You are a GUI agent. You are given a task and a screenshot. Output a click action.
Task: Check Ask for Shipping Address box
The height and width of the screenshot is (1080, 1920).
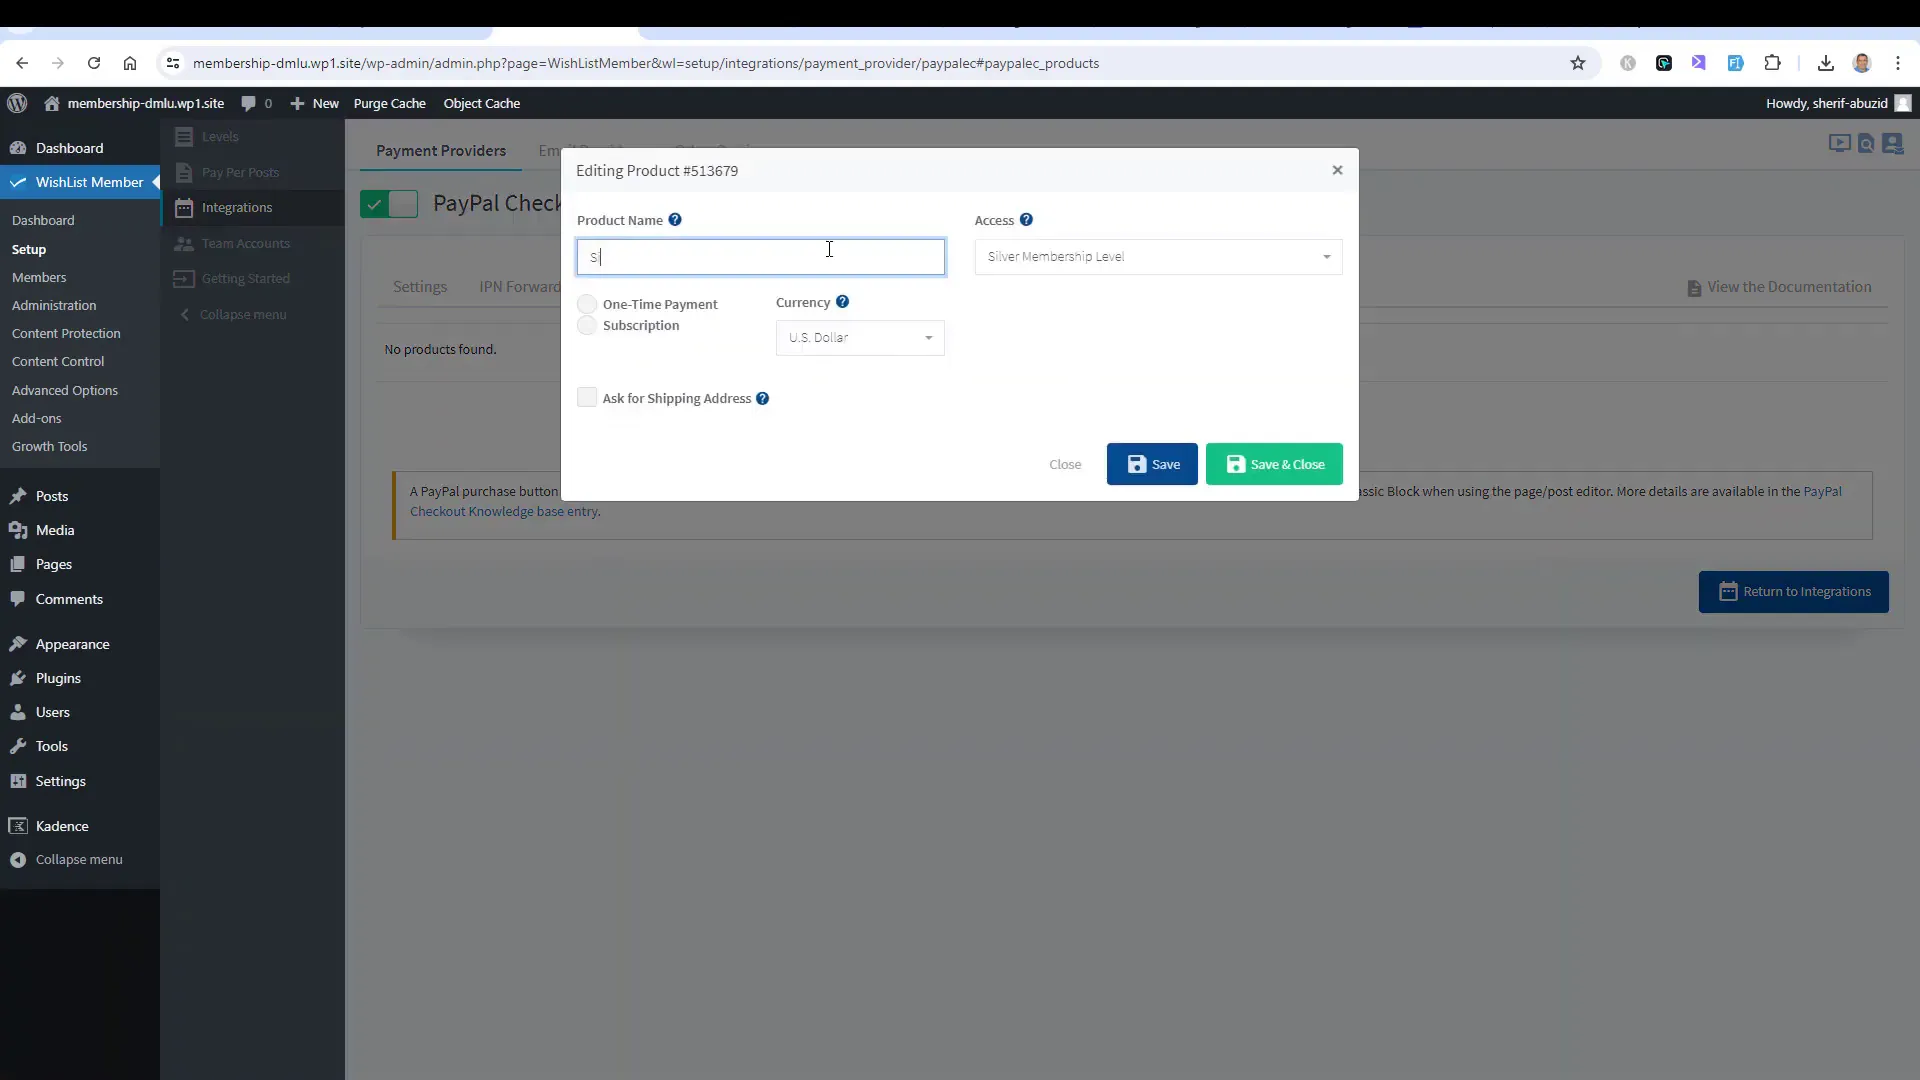587,397
